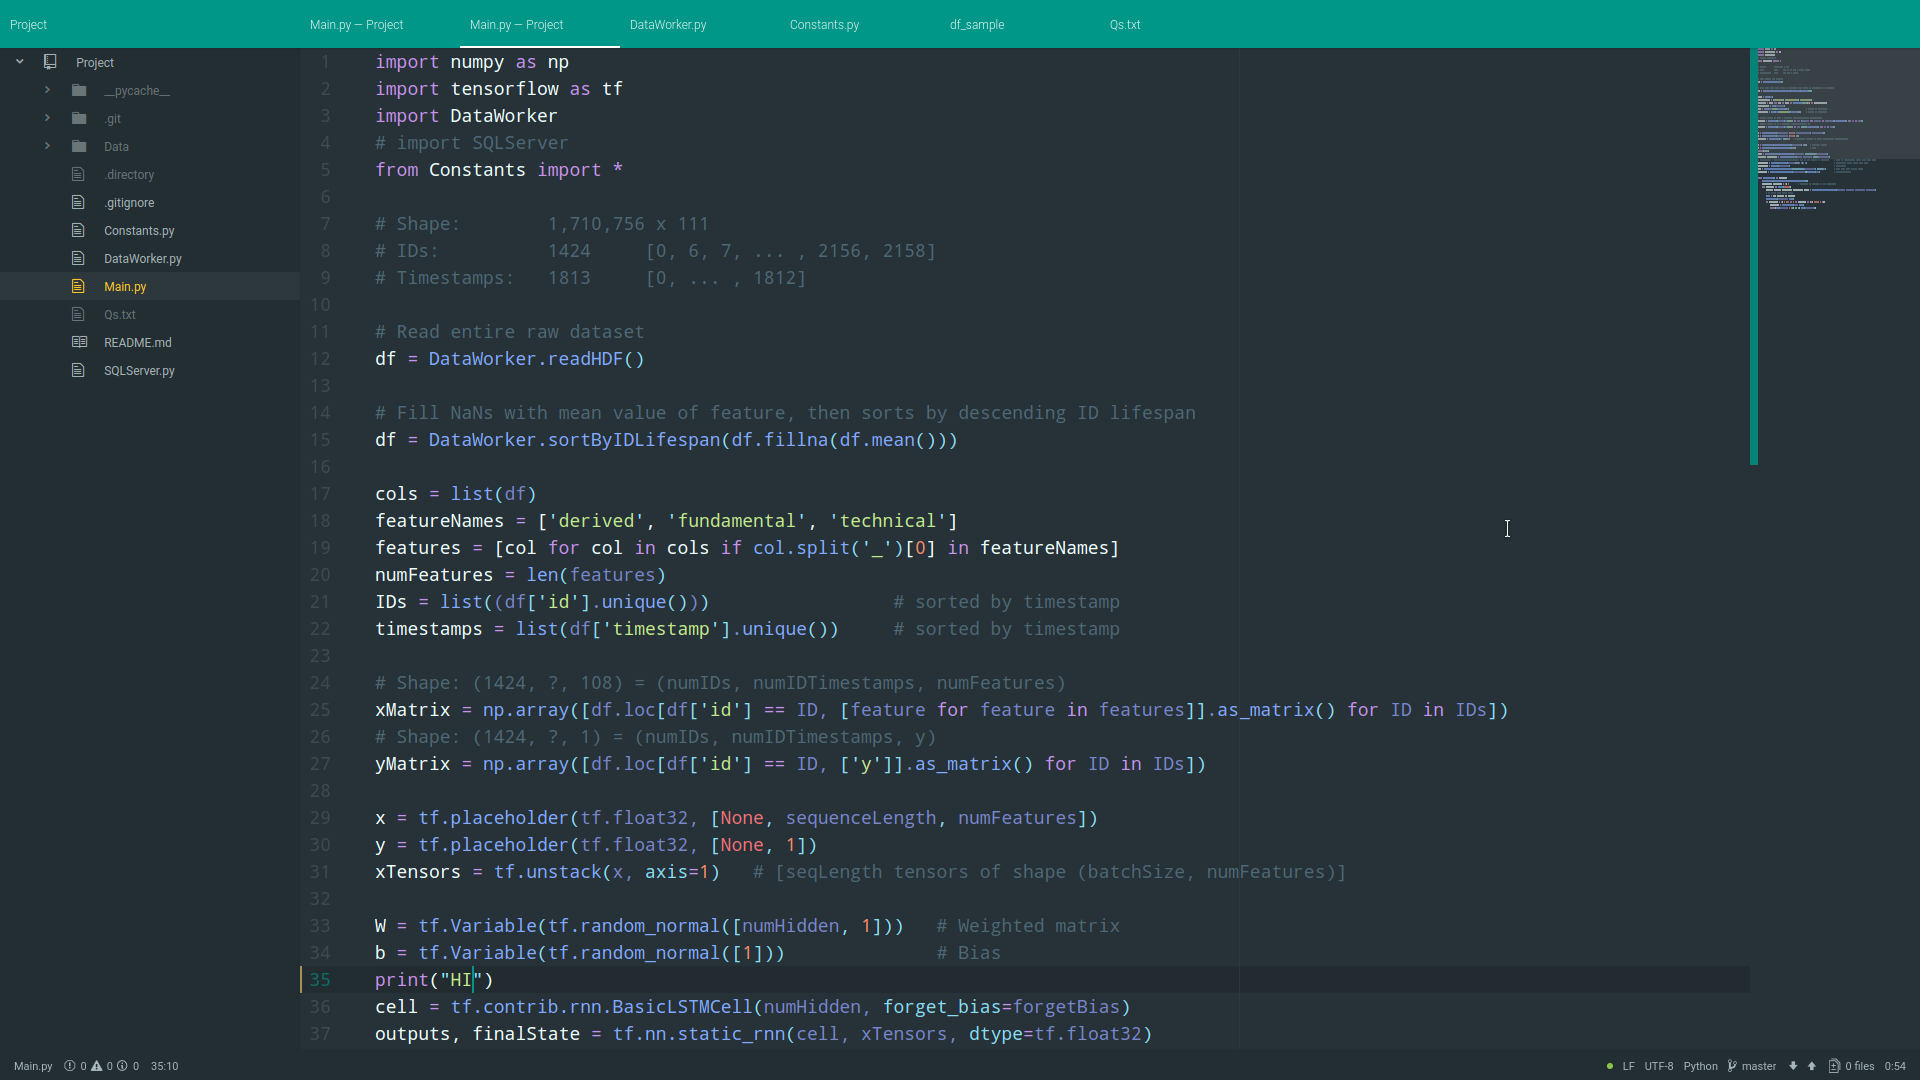Click the UTF-8 encoding selector
The height and width of the screenshot is (1080, 1920).
[1658, 1066]
